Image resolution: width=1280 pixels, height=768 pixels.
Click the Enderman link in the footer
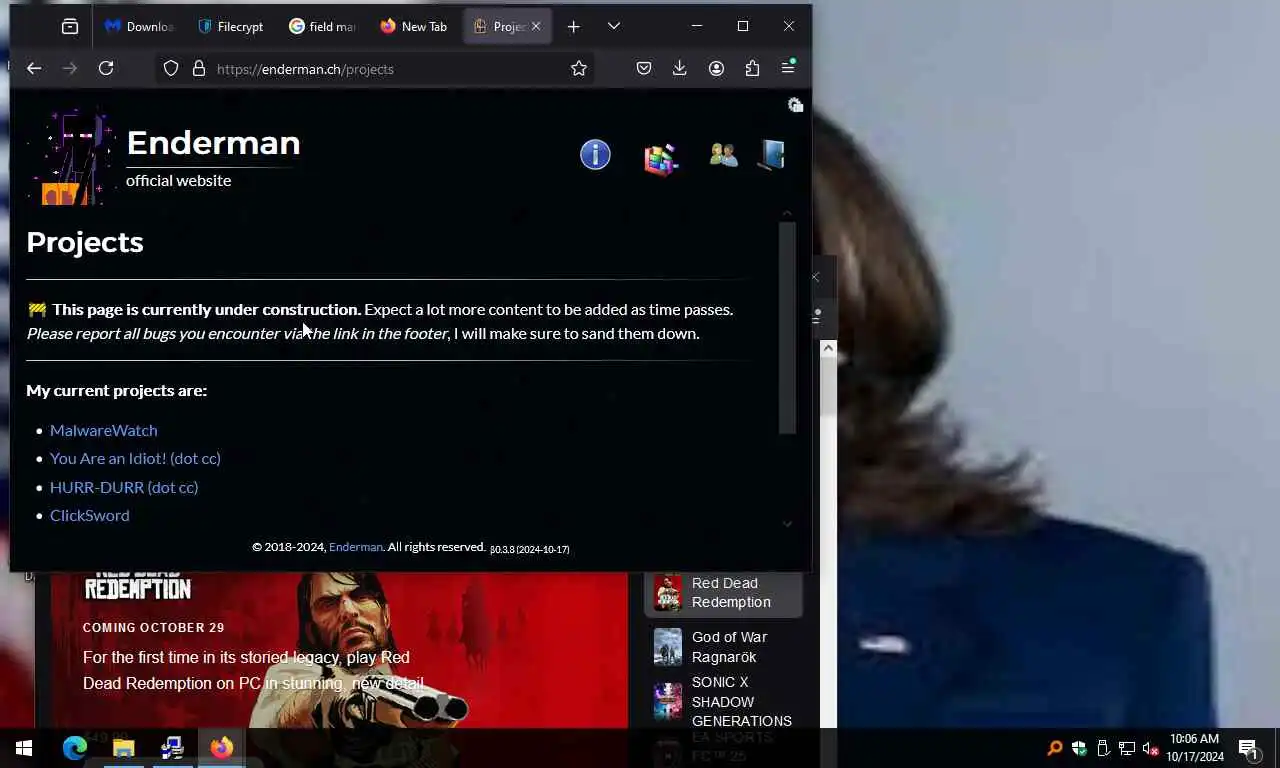(356, 547)
